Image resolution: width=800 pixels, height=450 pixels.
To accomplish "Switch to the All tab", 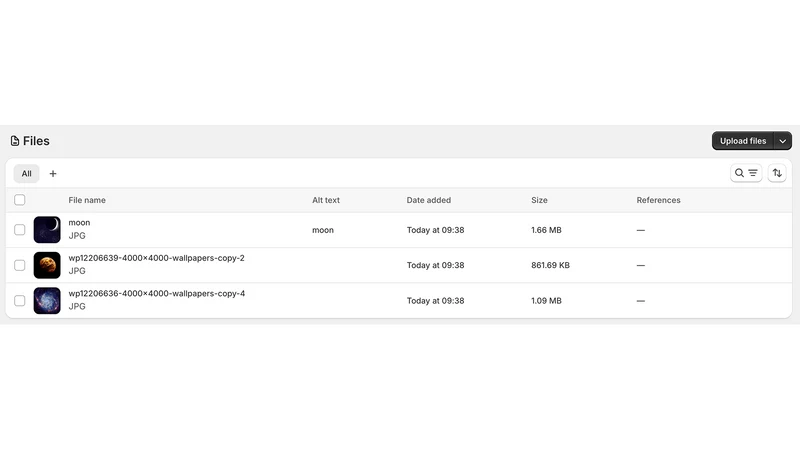I will coord(27,173).
